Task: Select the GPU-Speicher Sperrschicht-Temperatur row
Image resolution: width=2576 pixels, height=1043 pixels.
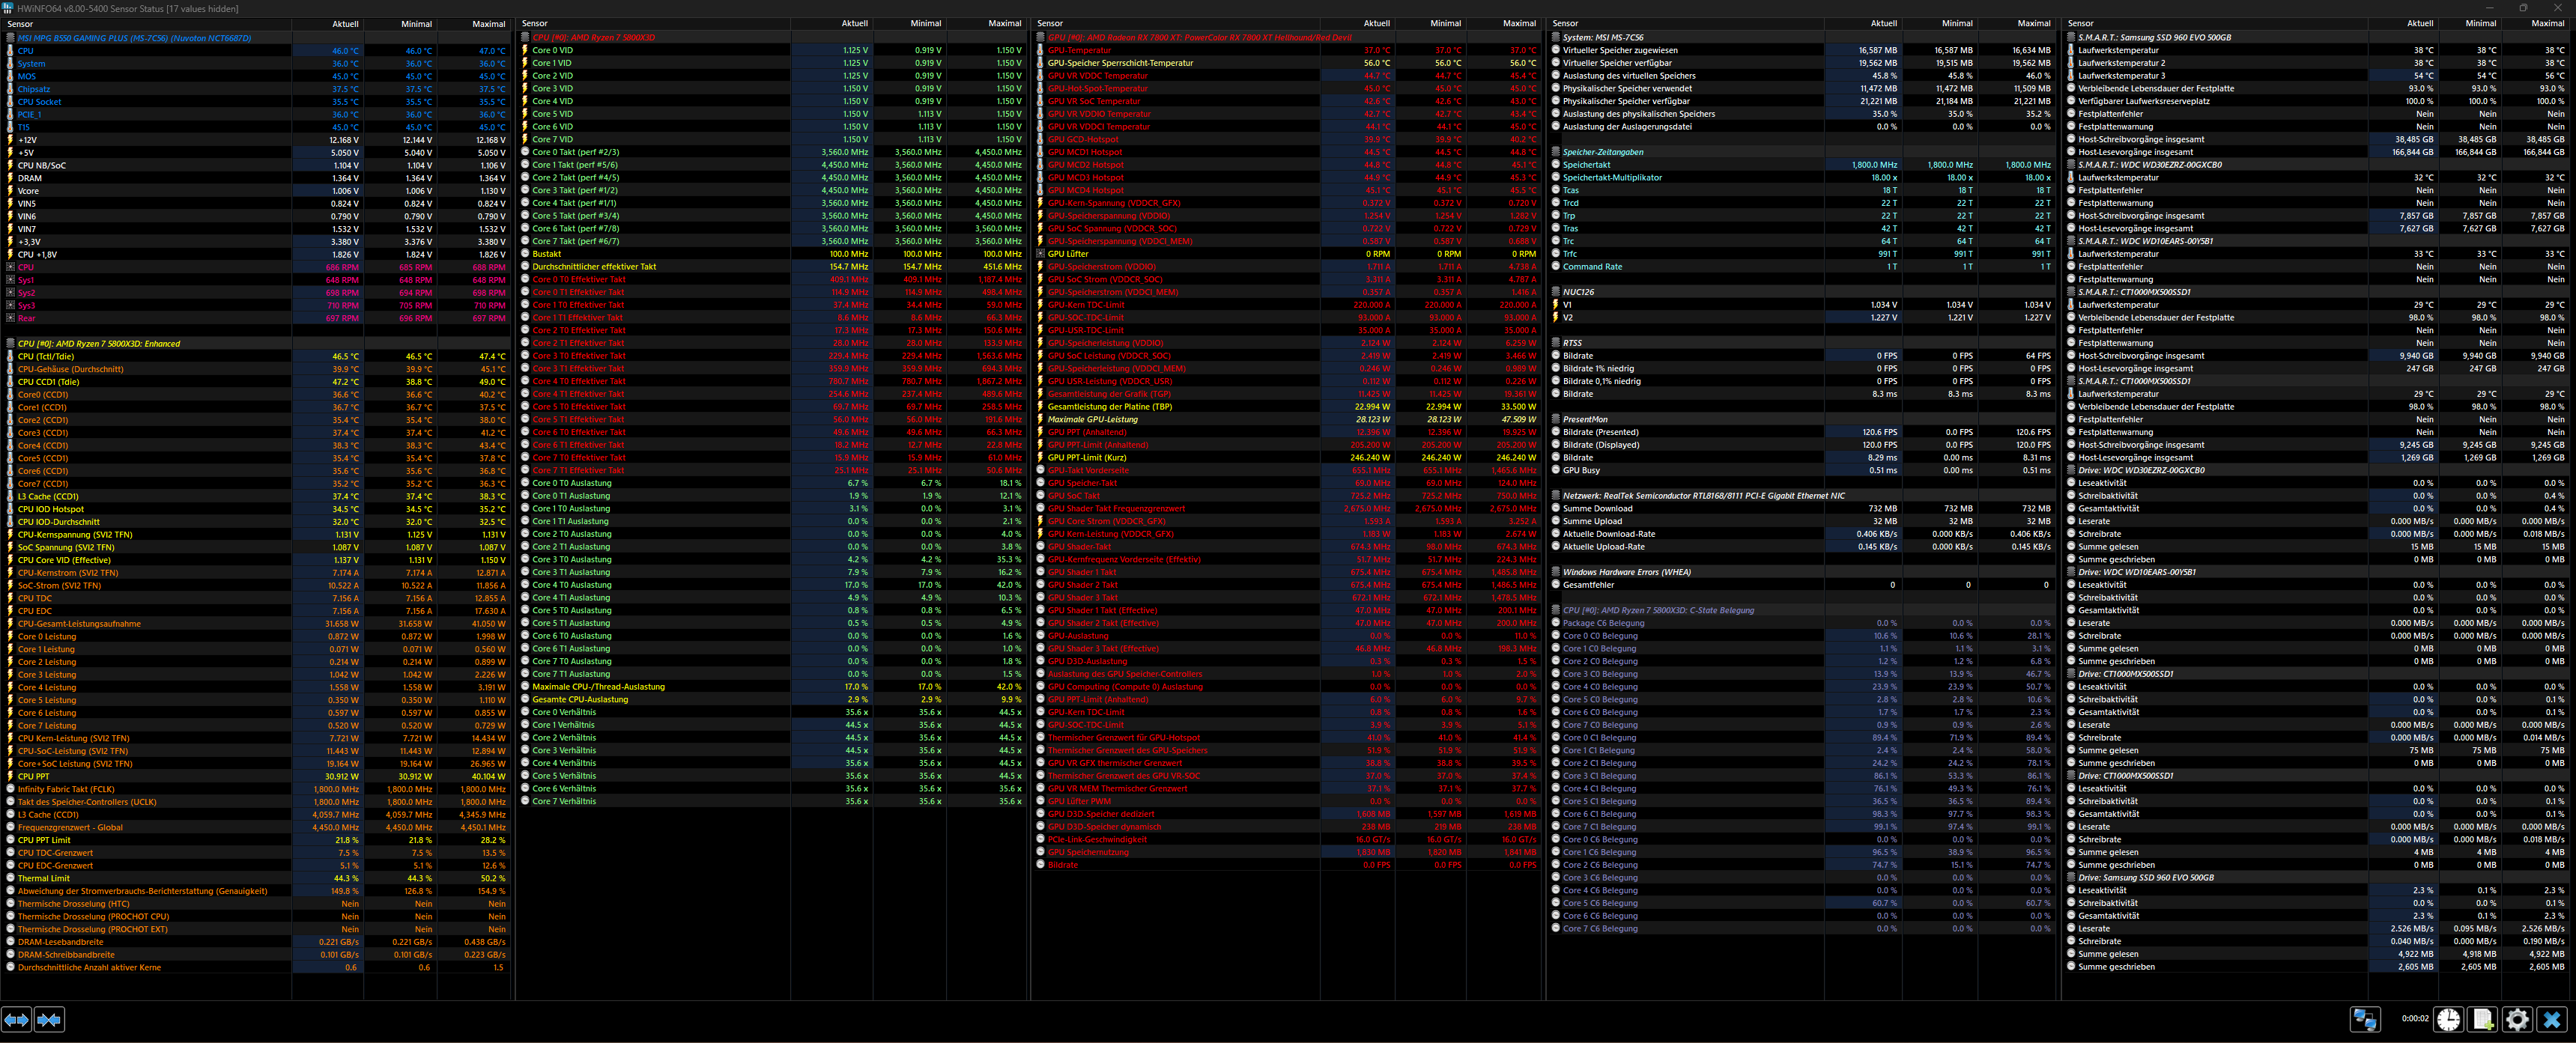Action: [1120, 63]
